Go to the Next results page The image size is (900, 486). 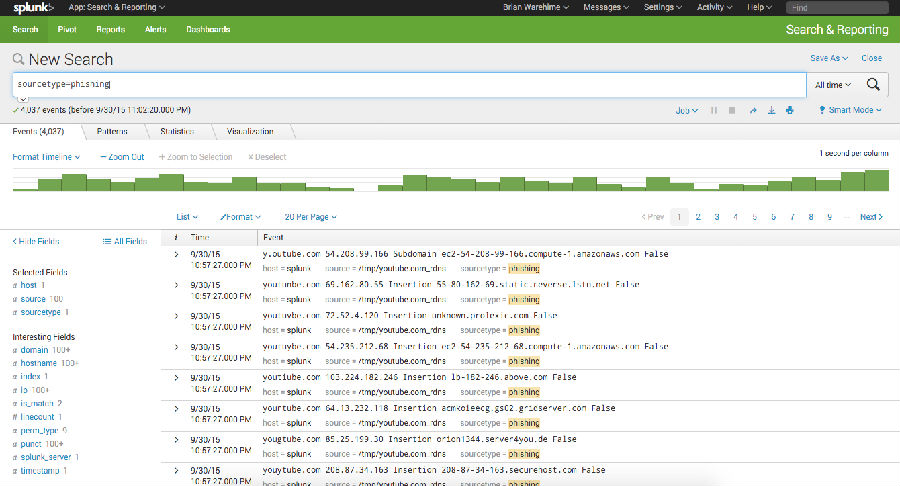871,217
